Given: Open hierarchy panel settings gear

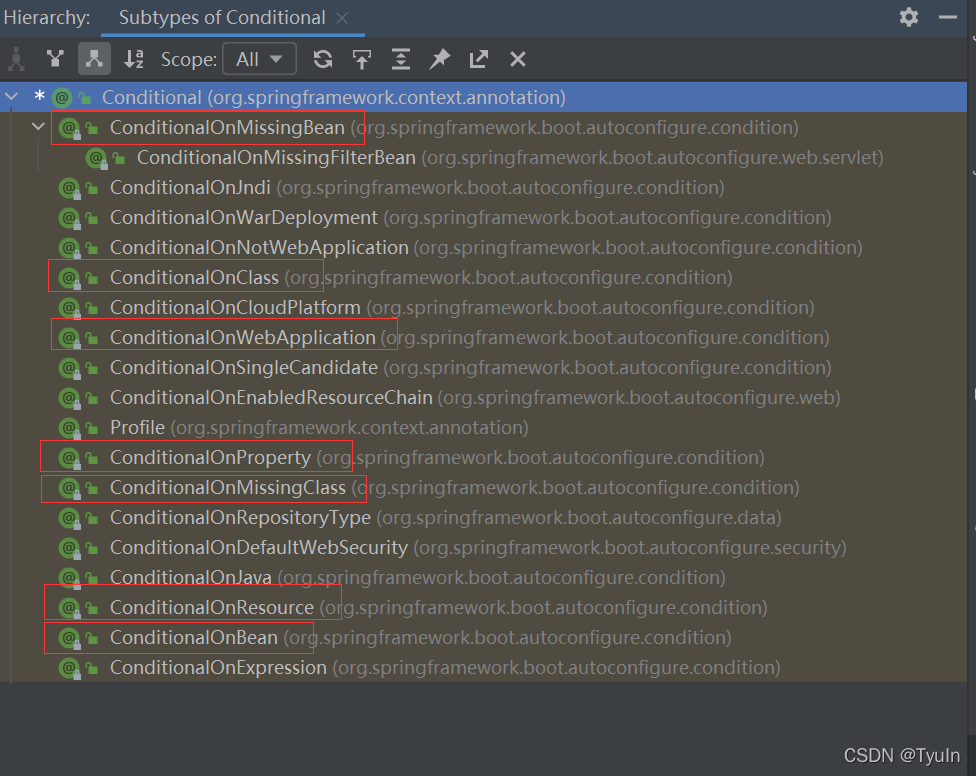Looking at the screenshot, I should click(x=909, y=17).
